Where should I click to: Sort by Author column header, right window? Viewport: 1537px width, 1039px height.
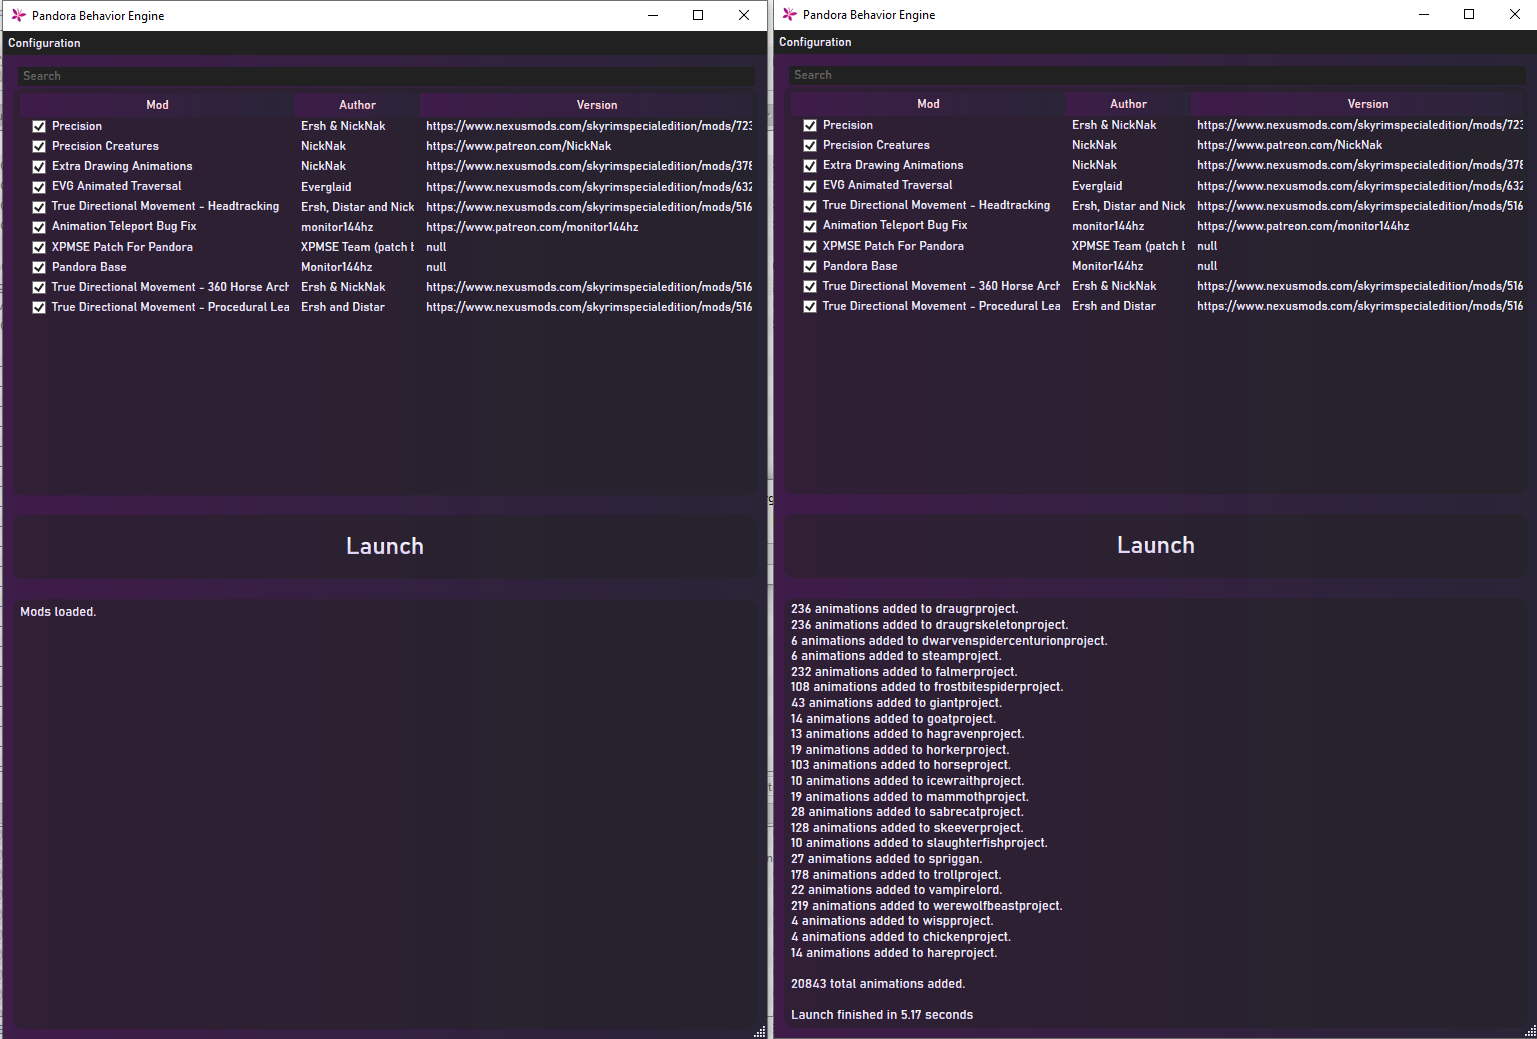[1128, 104]
